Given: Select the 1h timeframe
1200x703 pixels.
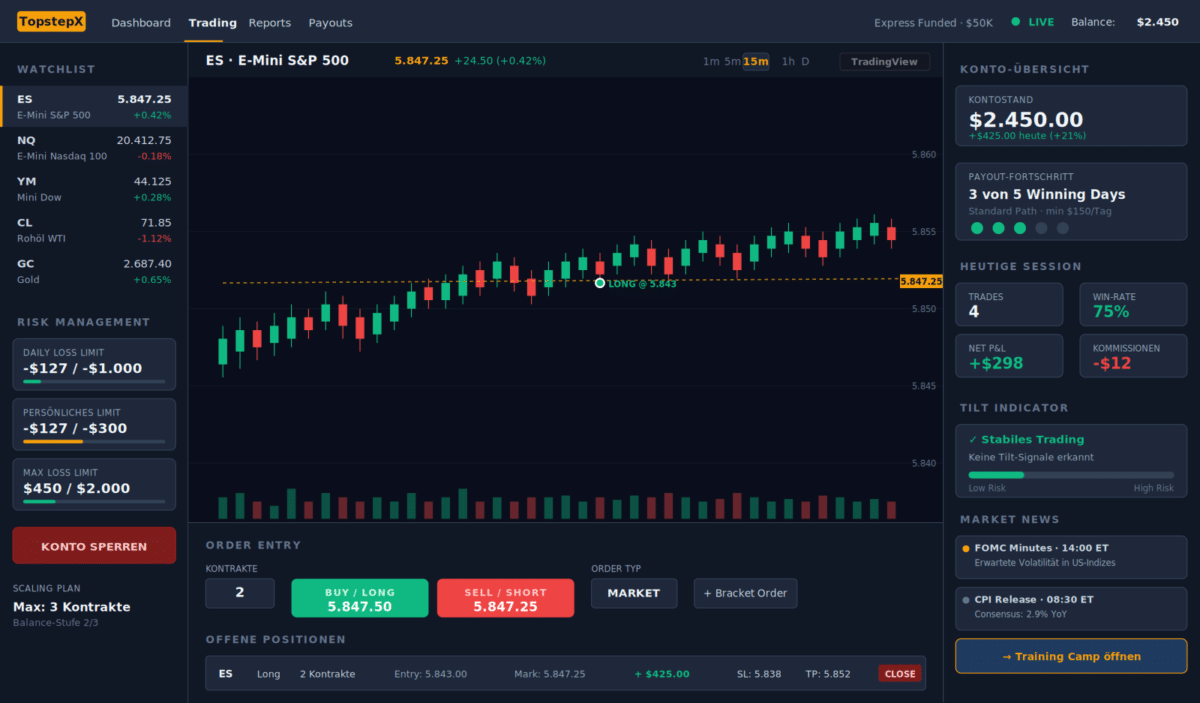Looking at the screenshot, I should coord(788,61).
